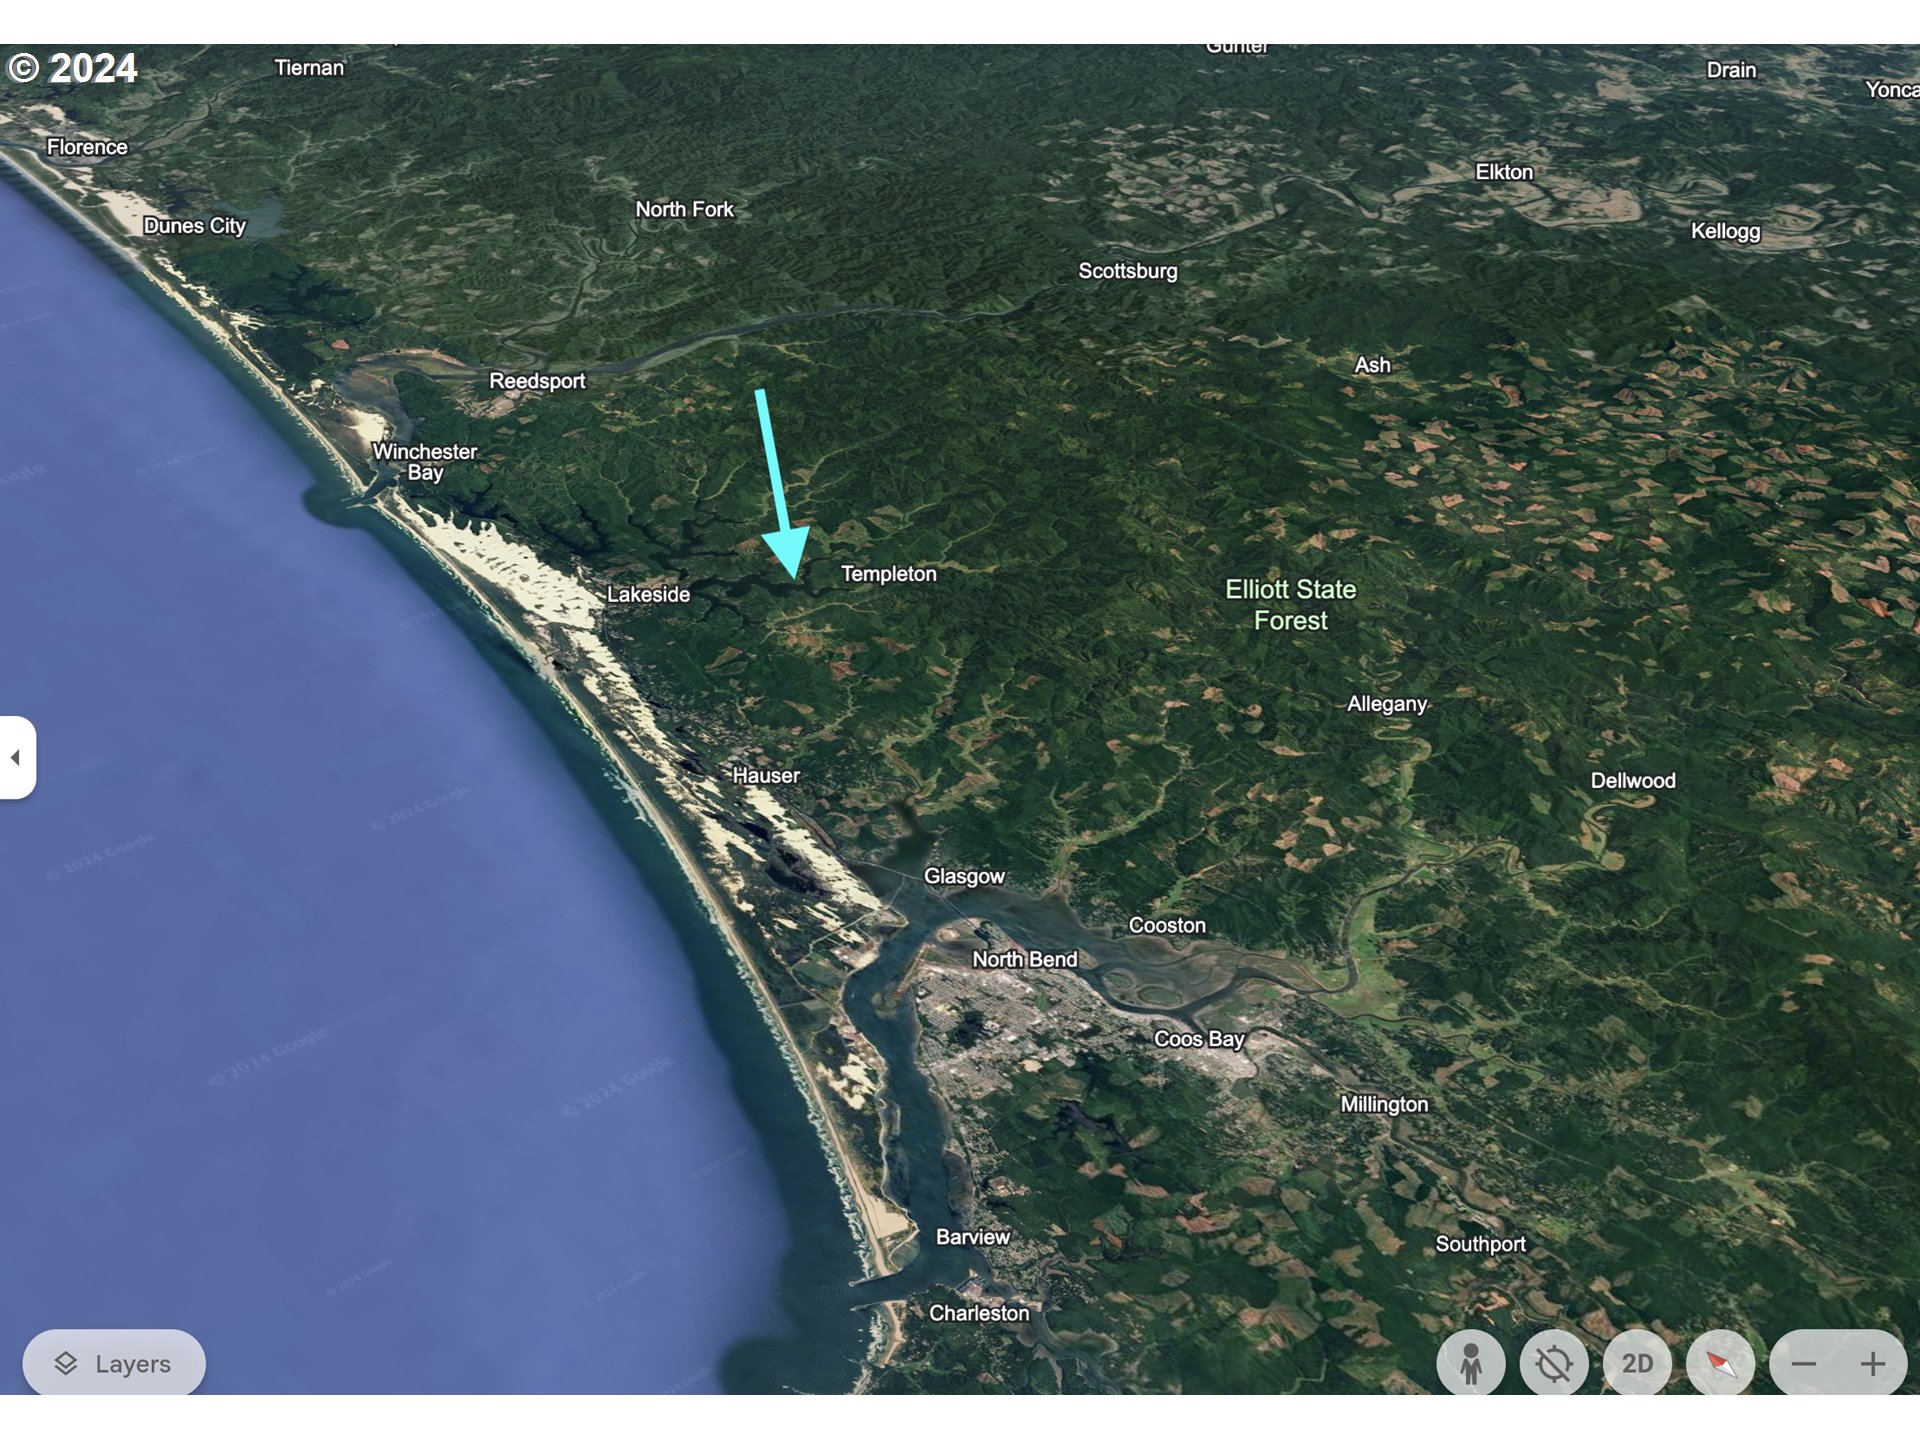Screen dimensions: 1920x1440
Task: Open the Layers panel
Action: tap(114, 1363)
